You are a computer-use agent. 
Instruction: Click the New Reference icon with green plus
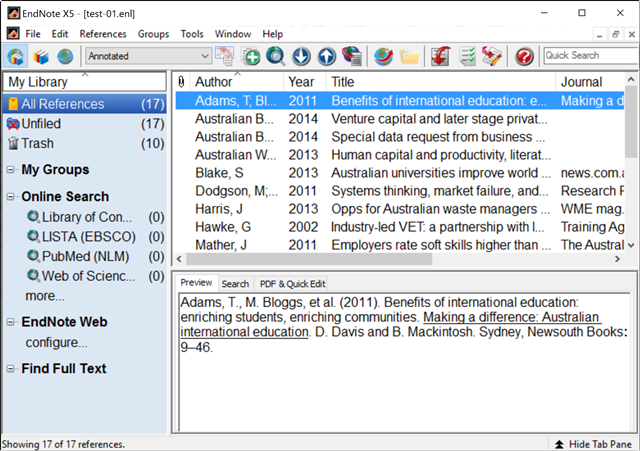click(250, 56)
